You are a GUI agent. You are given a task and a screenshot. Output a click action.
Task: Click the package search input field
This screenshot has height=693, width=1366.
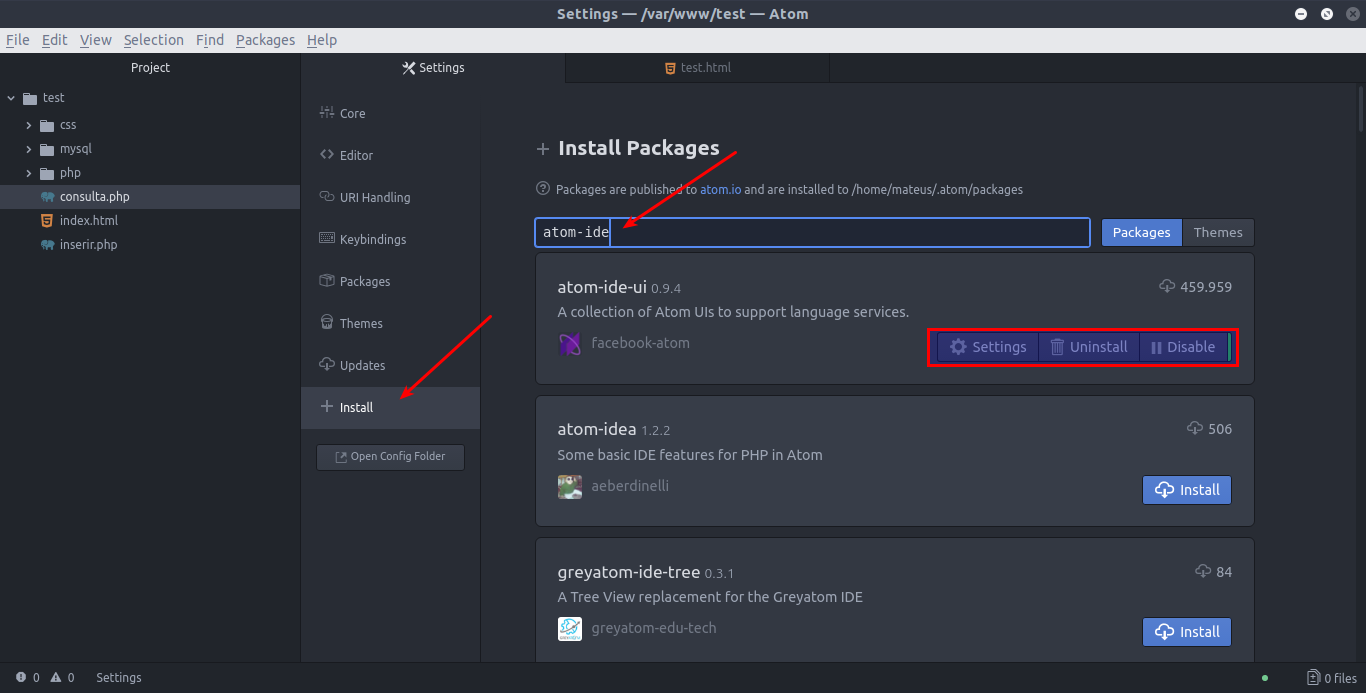click(812, 232)
